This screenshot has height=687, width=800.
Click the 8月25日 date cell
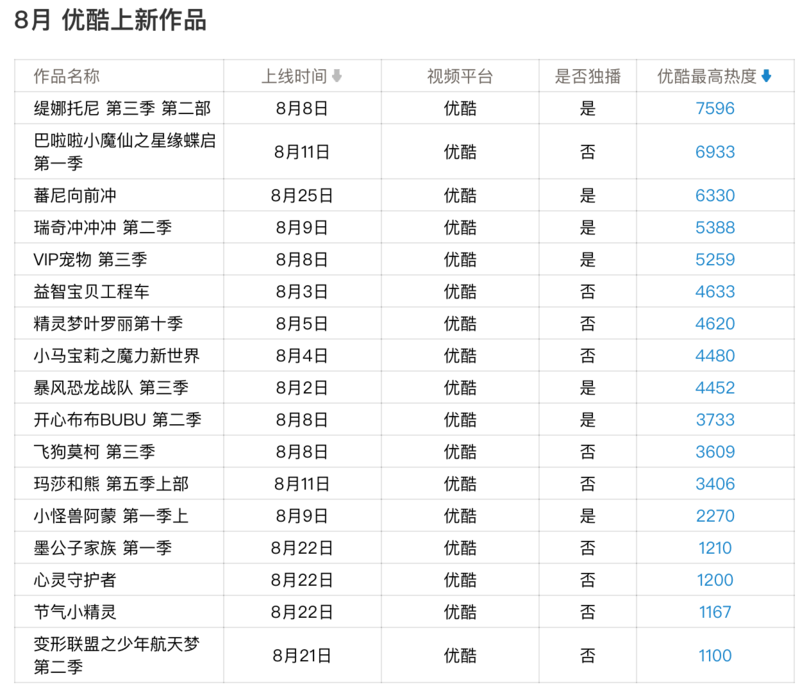(302, 195)
